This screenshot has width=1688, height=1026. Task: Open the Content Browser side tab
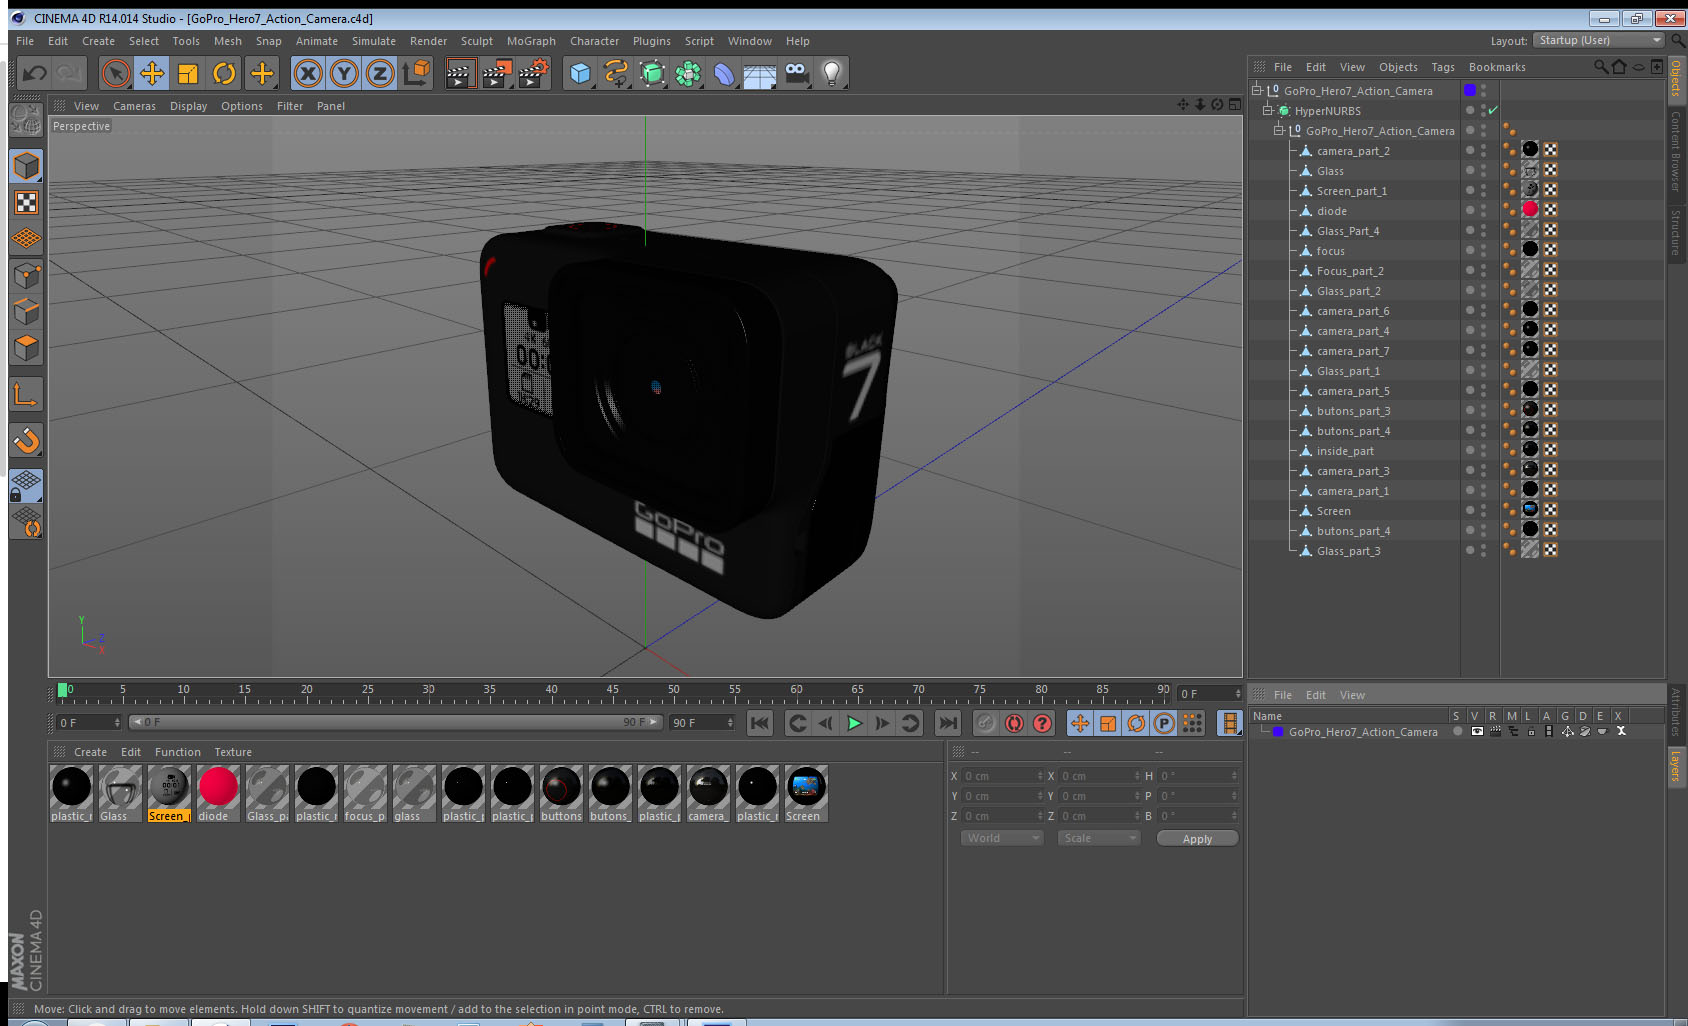[1675, 151]
